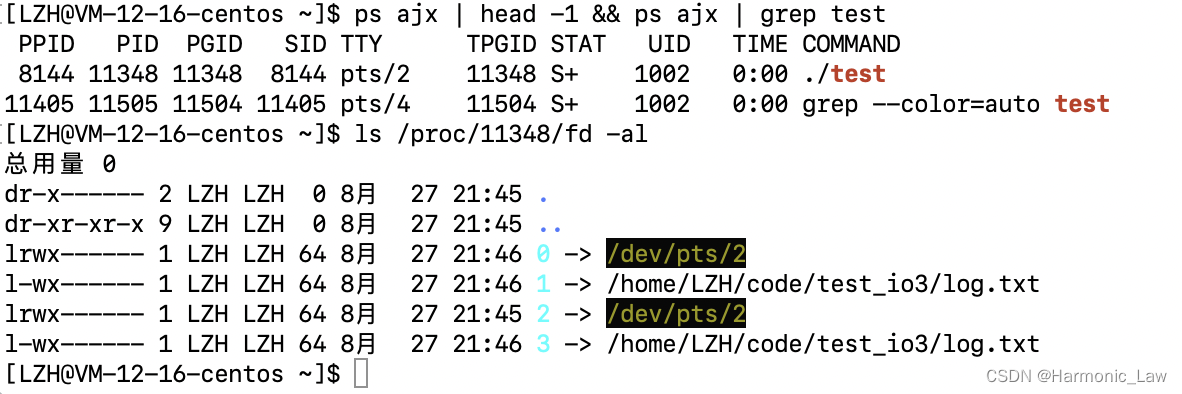This screenshot has height=394, width=1182.
Task: Click file descriptor 3 link name
Action: [x=544, y=344]
